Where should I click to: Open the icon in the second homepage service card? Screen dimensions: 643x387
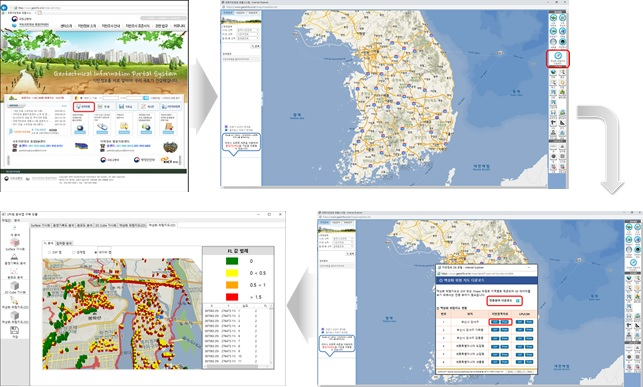102,128
